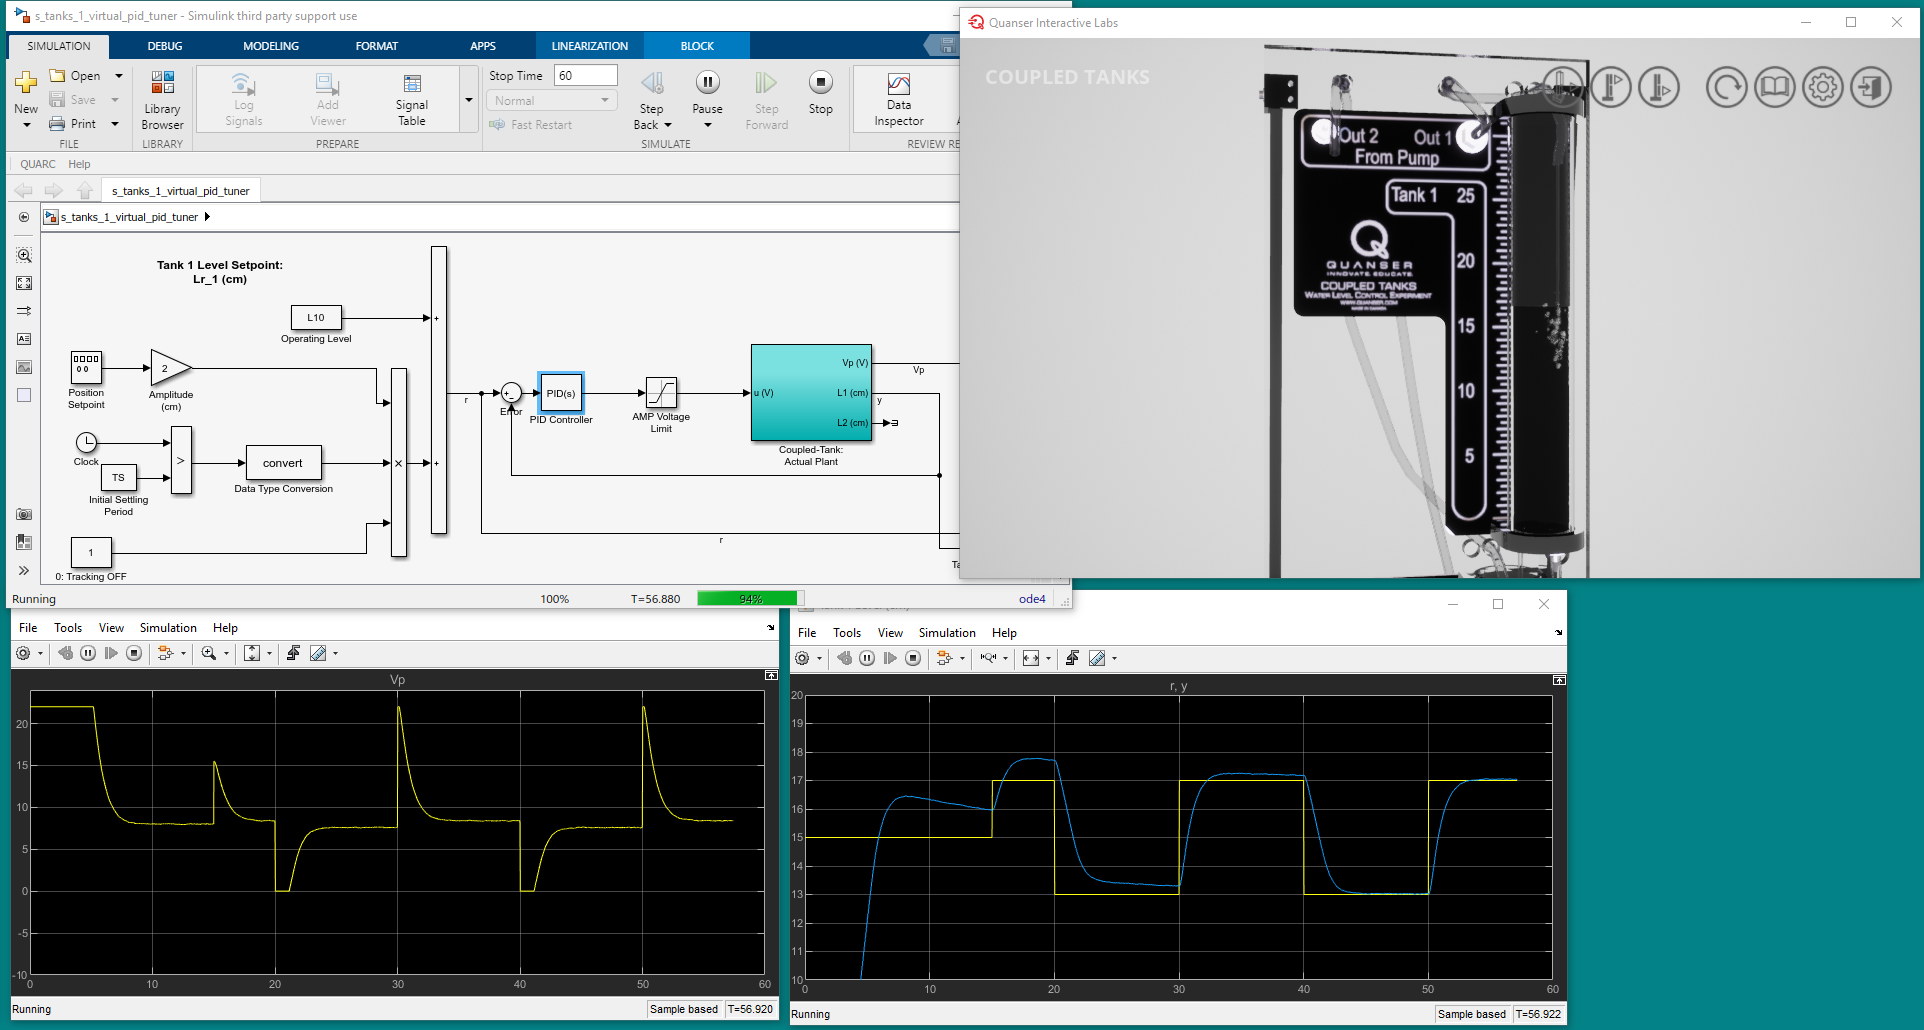Open the Quanser Labs settings gear
Image resolution: width=1924 pixels, height=1030 pixels.
[1822, 88]
